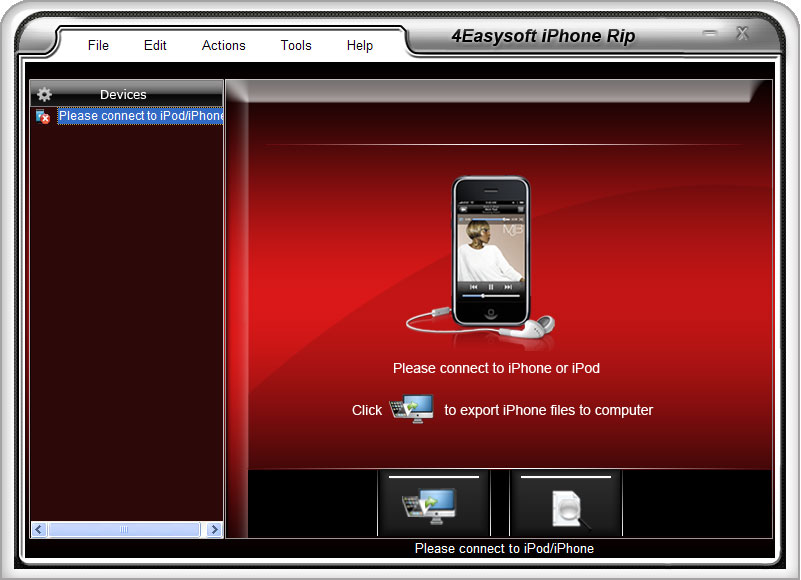Minimize the 4Easysoft iPhone Rip window
The width and height of the screenshot is (801, 580).
710,34
